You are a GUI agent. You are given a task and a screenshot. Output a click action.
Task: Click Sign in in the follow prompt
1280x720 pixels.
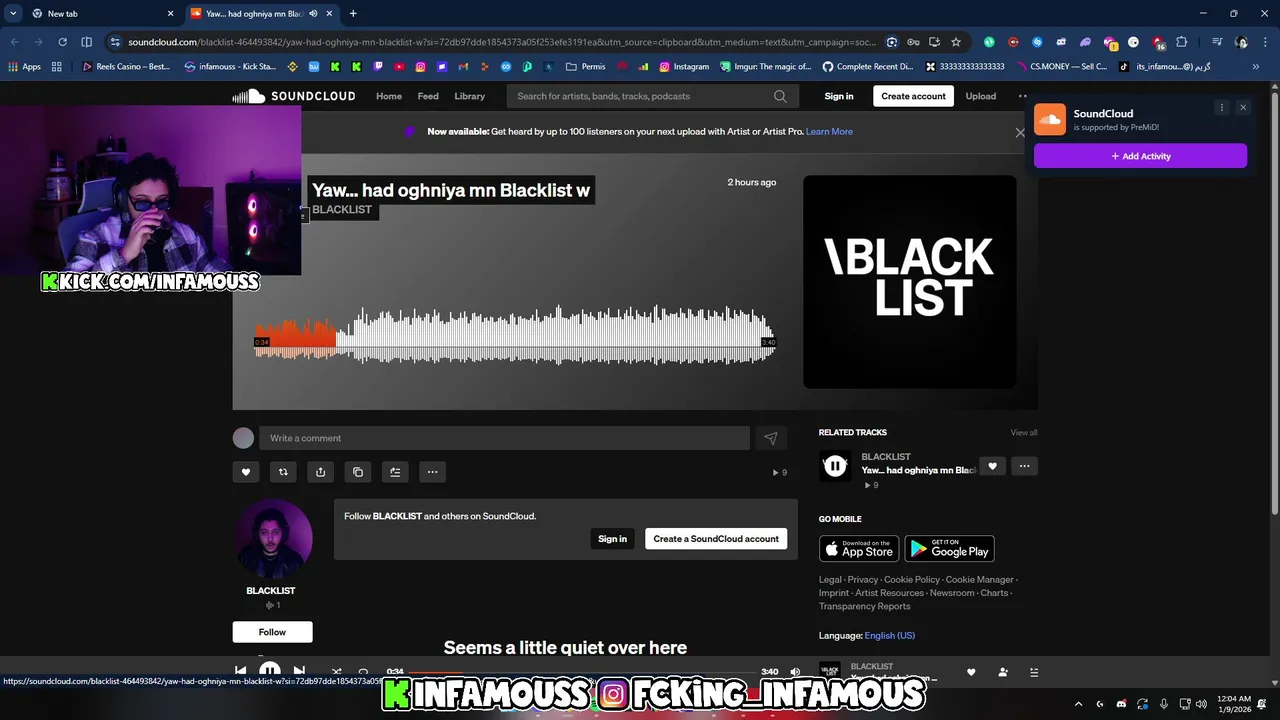pos(612,539)
